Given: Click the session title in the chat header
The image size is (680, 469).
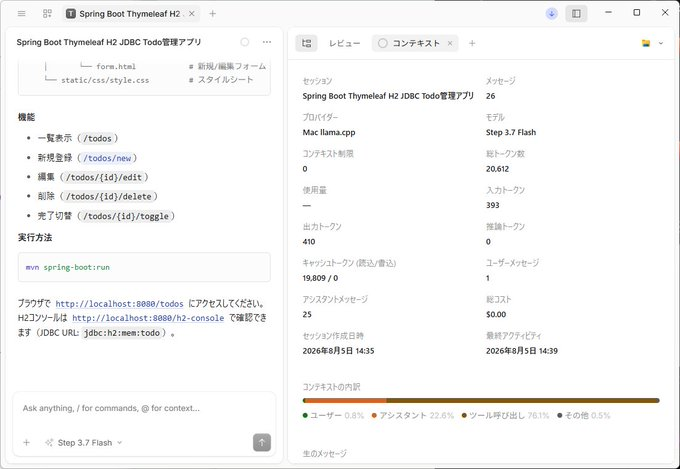Looking at the screenshot, I should coord(109,42).
